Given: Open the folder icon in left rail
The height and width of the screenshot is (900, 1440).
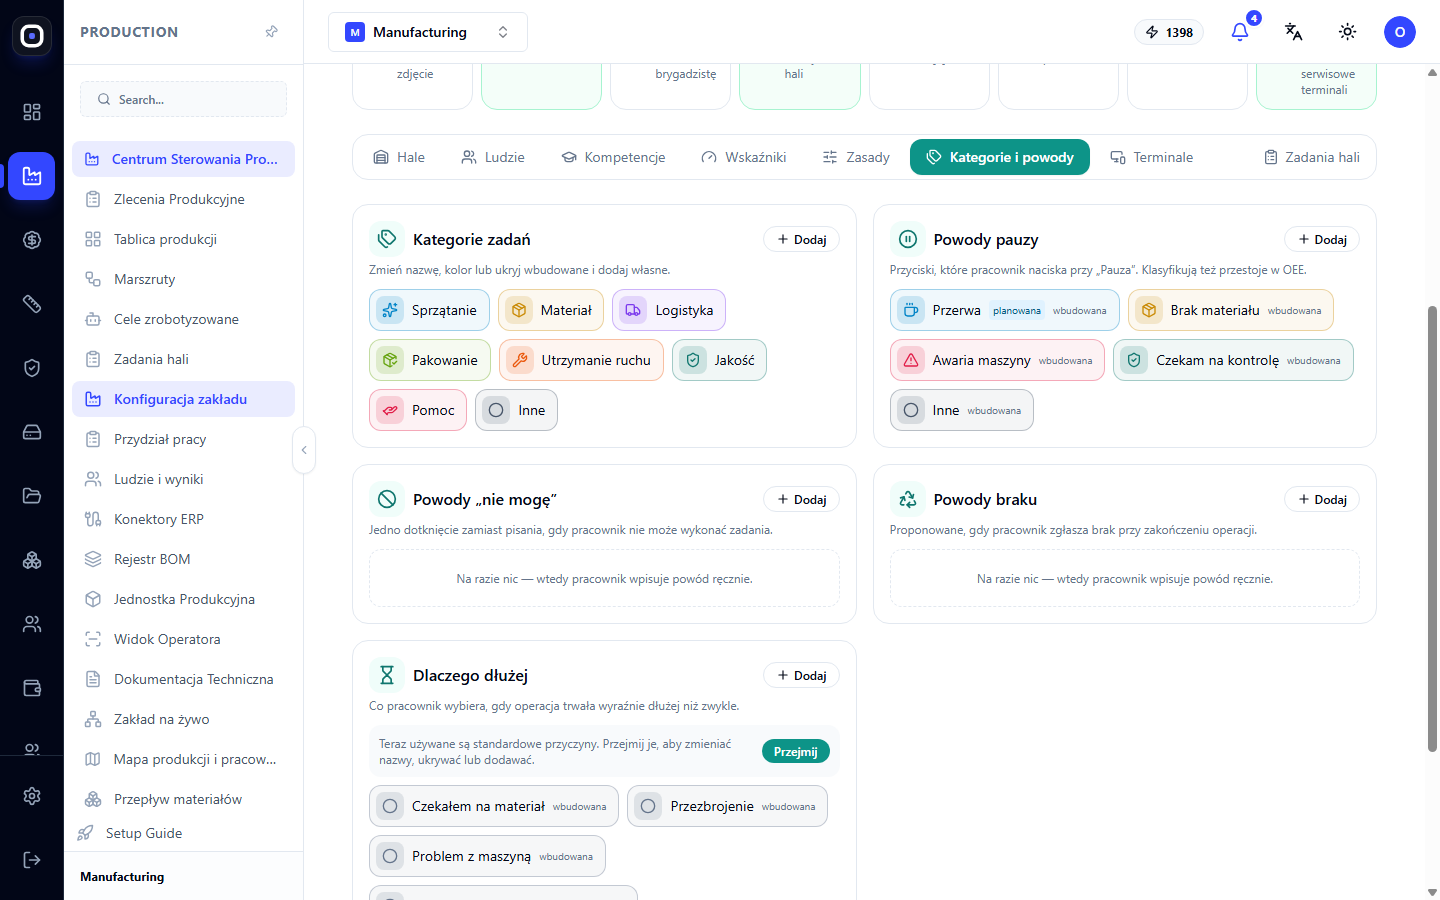Looking at the screenshot, I should [32, 496].
